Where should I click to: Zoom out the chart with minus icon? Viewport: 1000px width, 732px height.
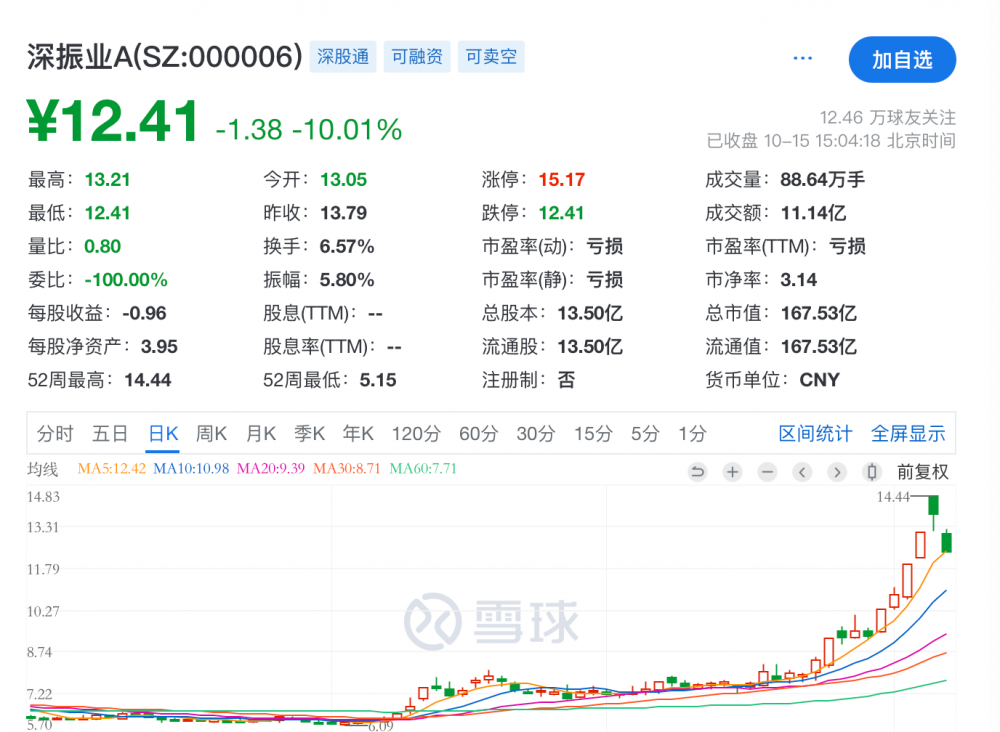tap(767, 472)
